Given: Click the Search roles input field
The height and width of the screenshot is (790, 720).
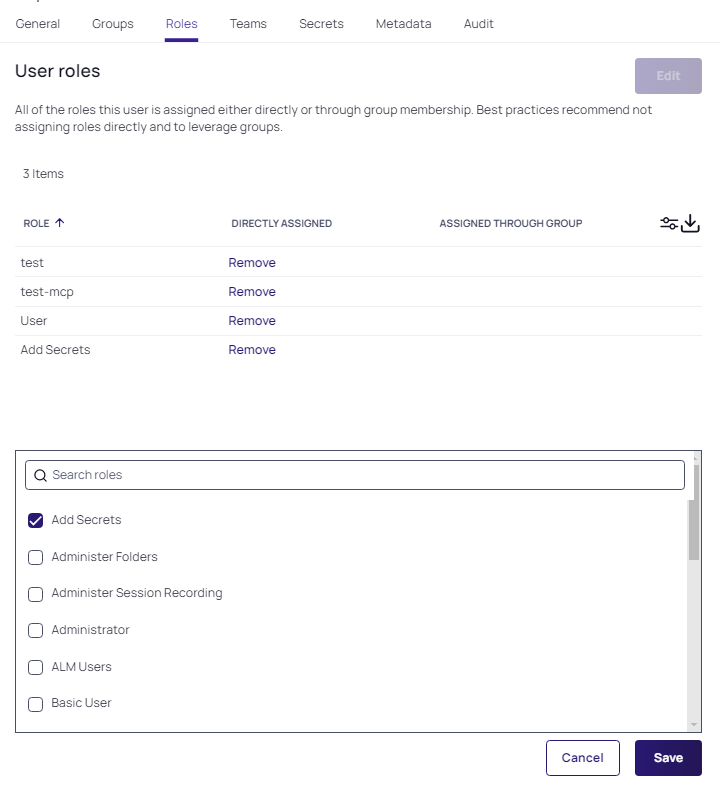Looking at the screenshot, I should 355,475.
